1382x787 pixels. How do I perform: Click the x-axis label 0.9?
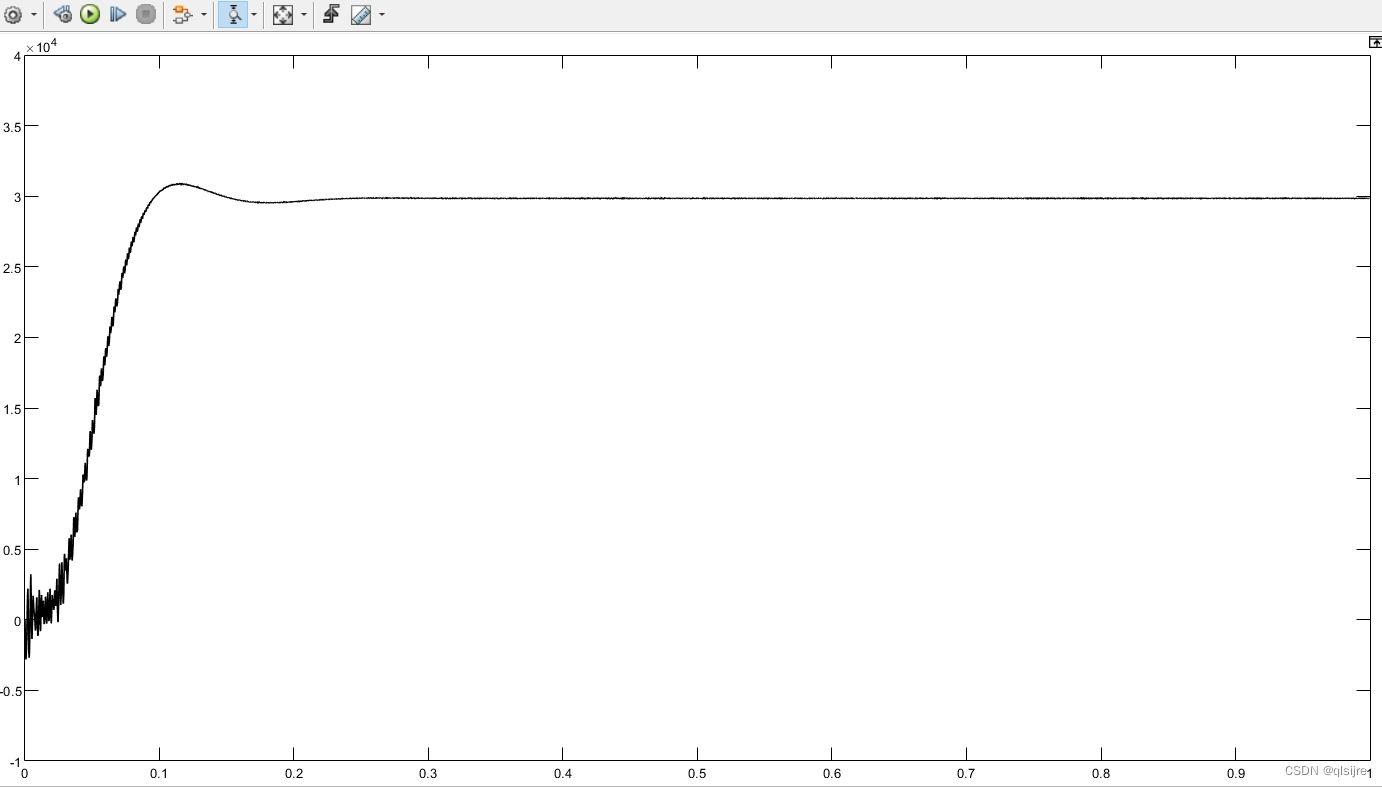(x=1236, y=774)
